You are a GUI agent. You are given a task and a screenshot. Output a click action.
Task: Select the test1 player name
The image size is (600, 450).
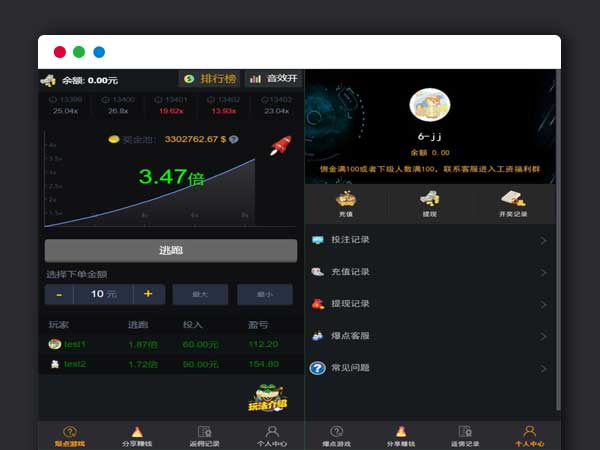coord(75,344)
